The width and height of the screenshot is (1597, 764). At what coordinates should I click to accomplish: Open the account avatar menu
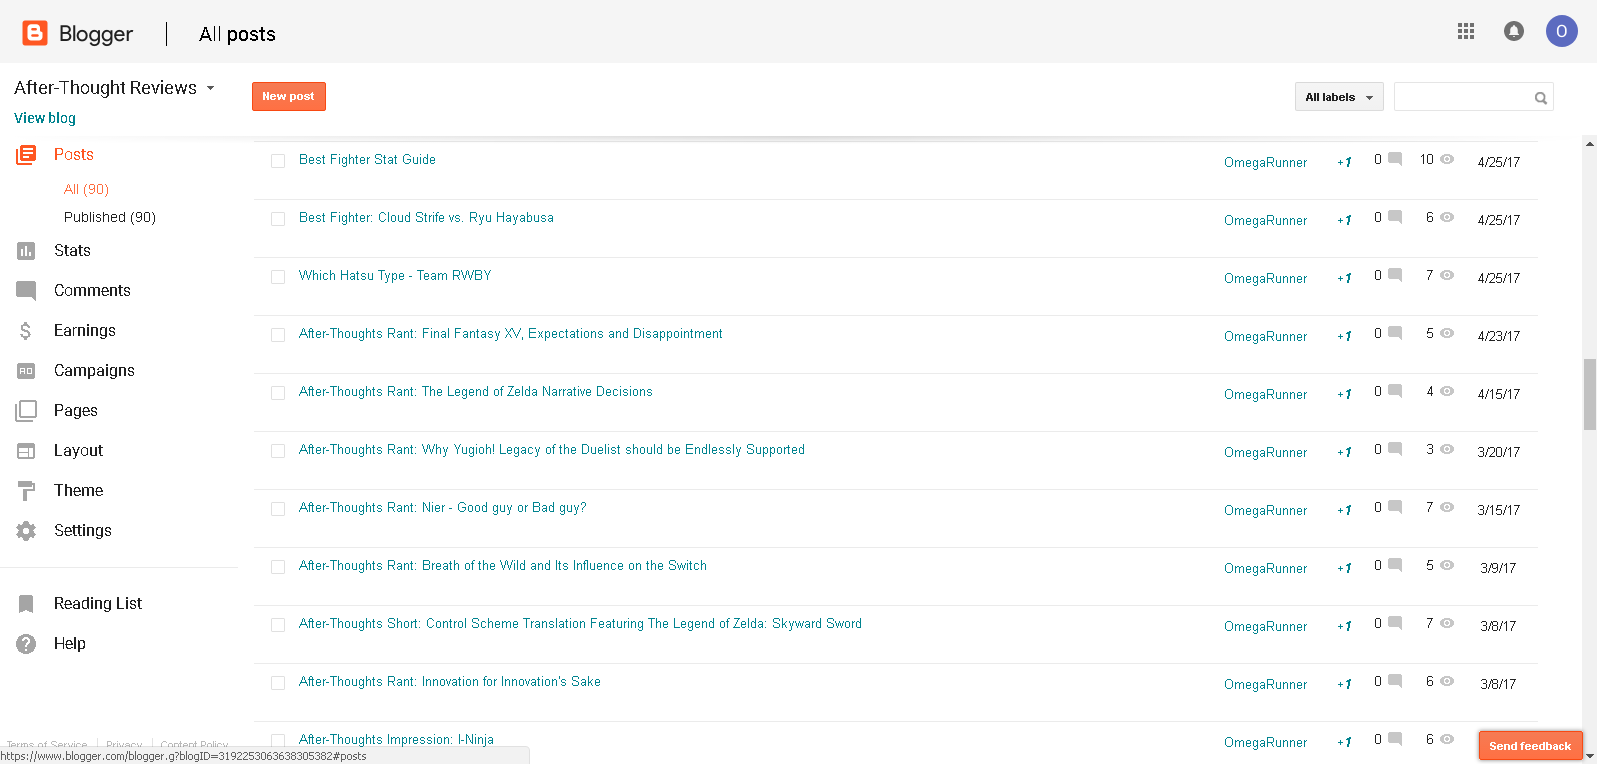click(1562, 32)
